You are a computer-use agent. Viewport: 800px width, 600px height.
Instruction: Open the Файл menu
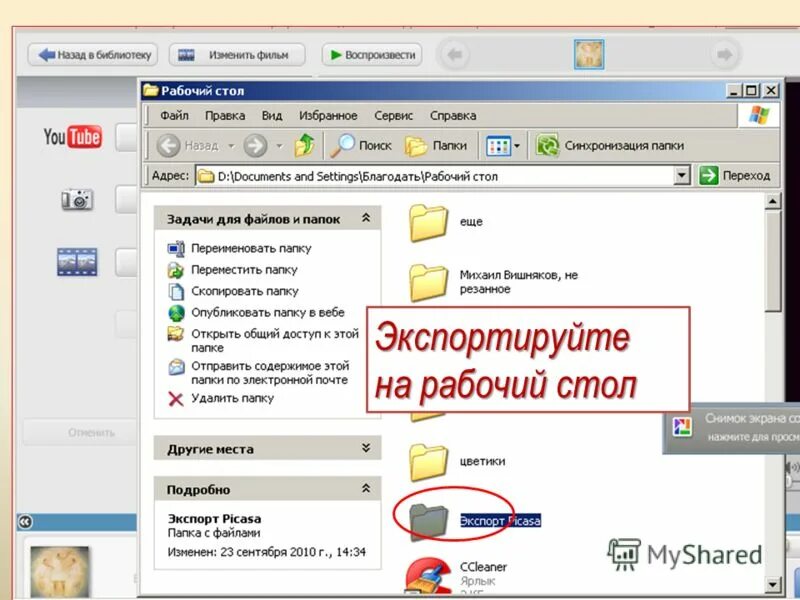click(174, 116)
